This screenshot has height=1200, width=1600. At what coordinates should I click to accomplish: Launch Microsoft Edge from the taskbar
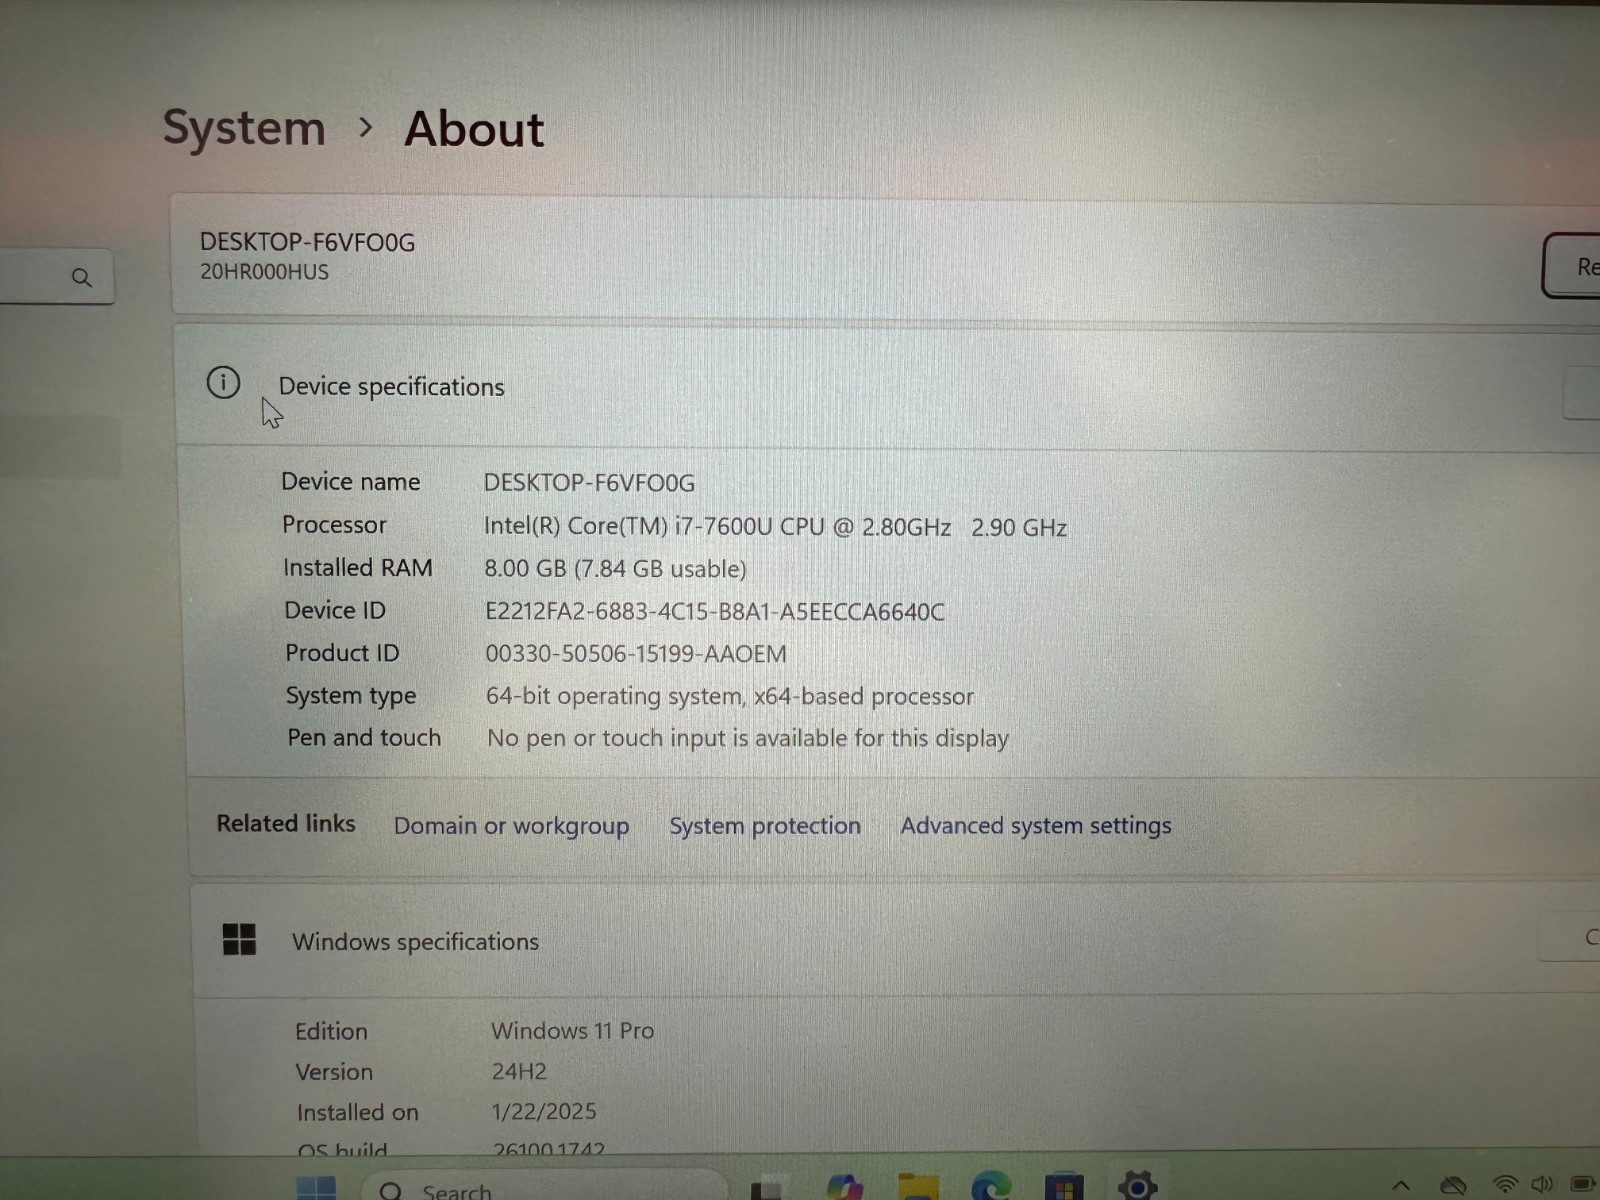click(x=991, y=1186)
